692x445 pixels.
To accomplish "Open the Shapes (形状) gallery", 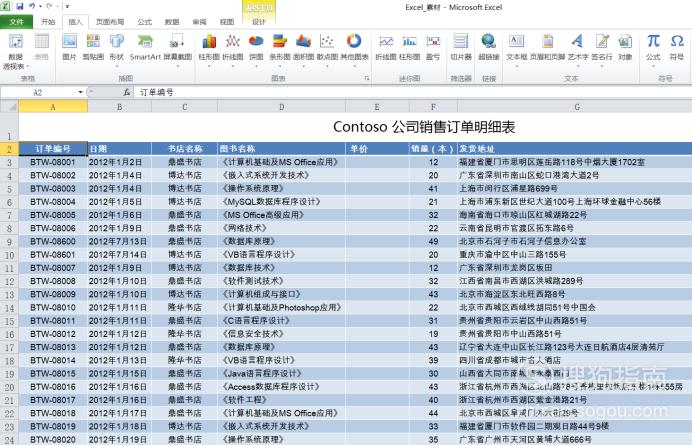I will click(117, 49).
